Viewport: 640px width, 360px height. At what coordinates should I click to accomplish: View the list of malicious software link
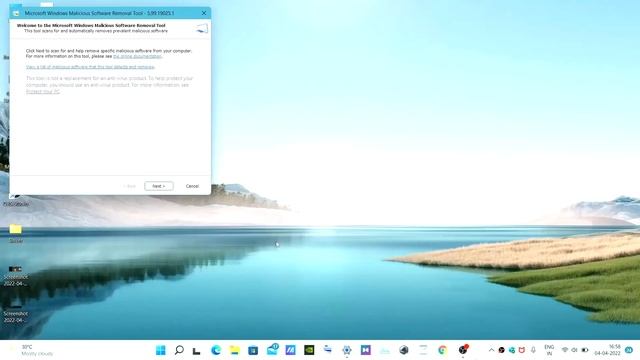(90, 67)
